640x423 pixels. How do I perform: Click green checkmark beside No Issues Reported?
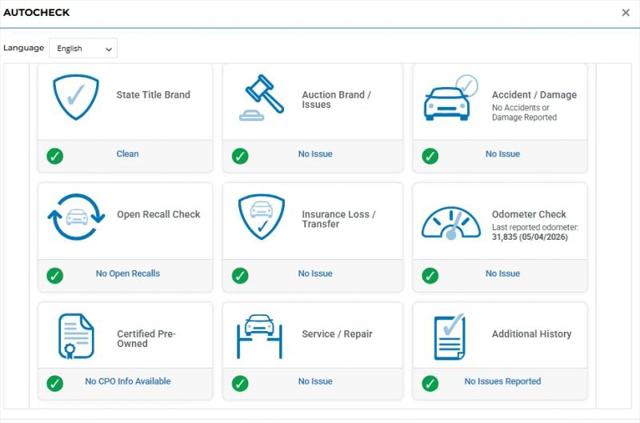tap(430, 383)
